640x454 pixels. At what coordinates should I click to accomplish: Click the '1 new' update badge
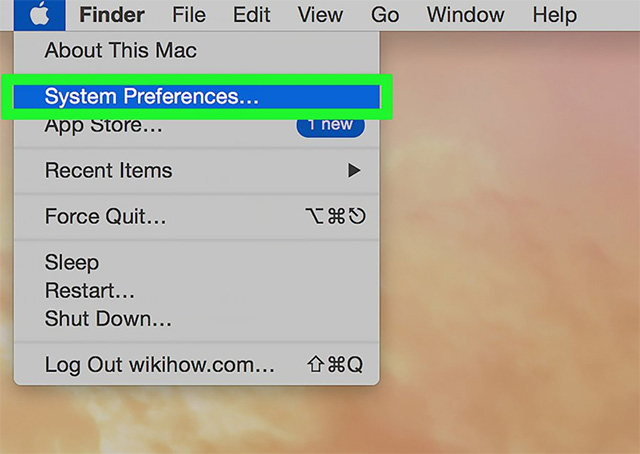coord(330,125)
